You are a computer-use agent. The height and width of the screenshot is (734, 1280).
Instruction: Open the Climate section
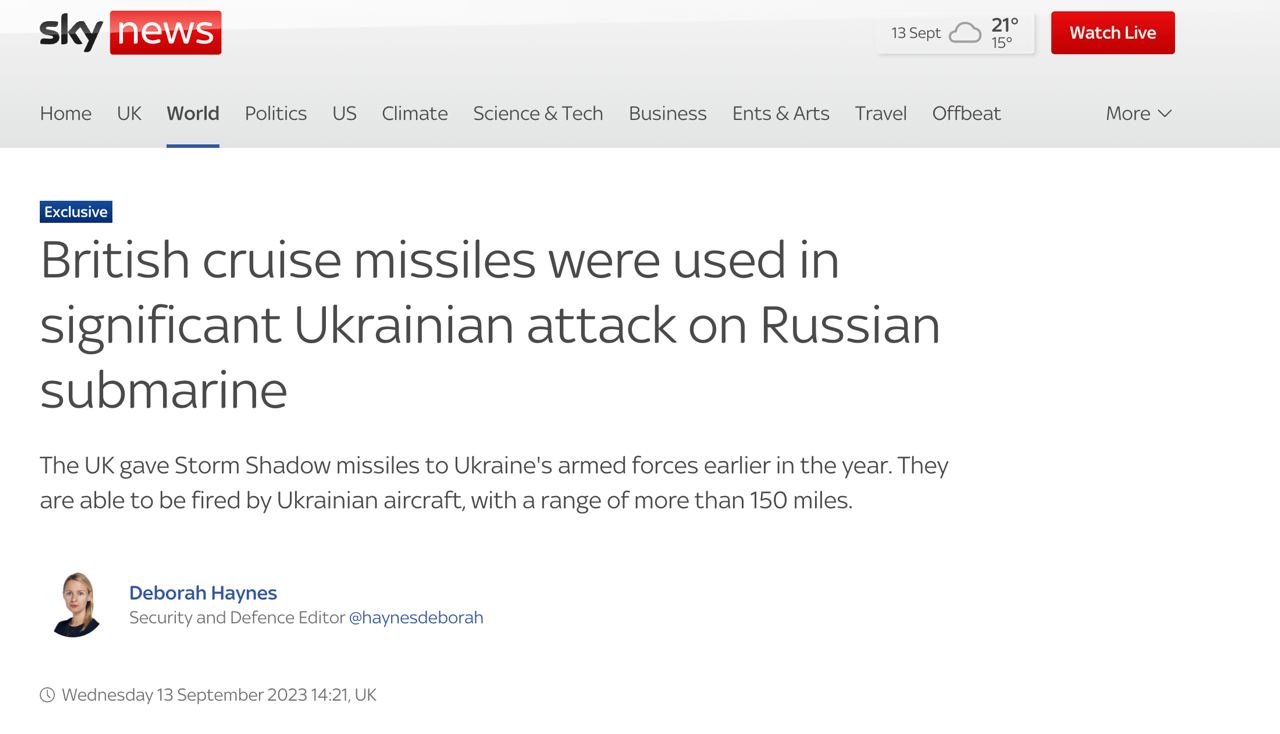415,113
